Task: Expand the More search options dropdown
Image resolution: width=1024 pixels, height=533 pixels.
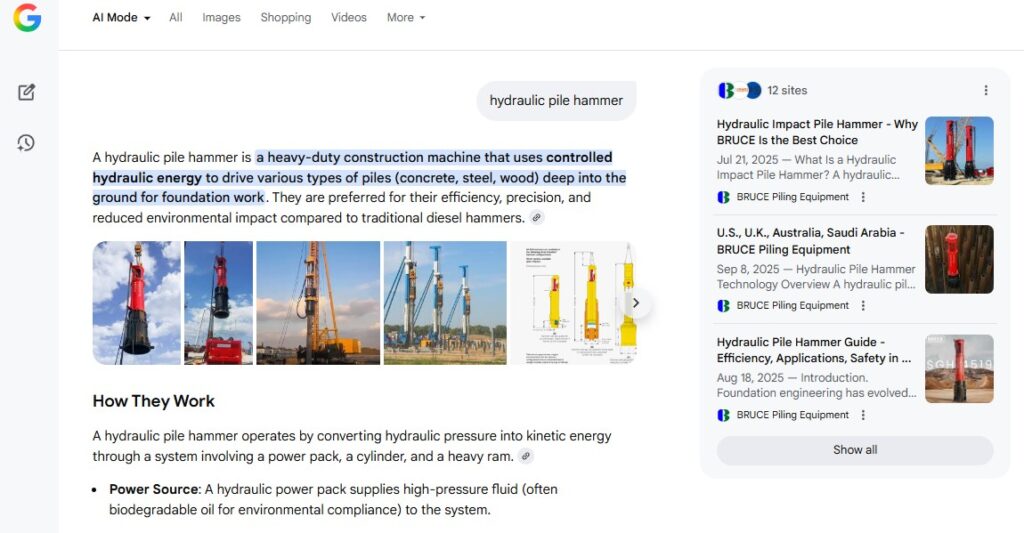Action: click(x=406, y=18)
